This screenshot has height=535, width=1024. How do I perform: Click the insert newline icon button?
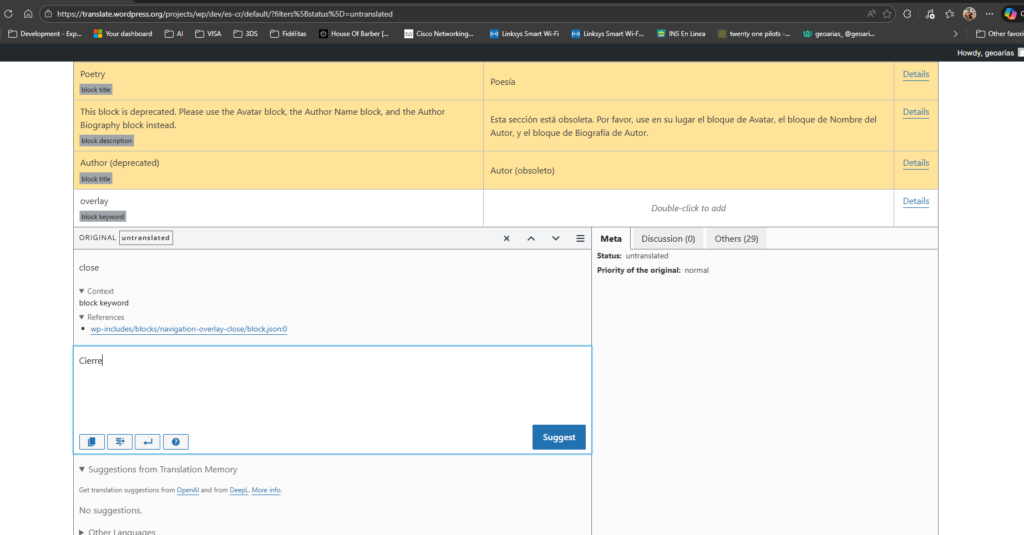pyautogui.click(x=147, y=441)
